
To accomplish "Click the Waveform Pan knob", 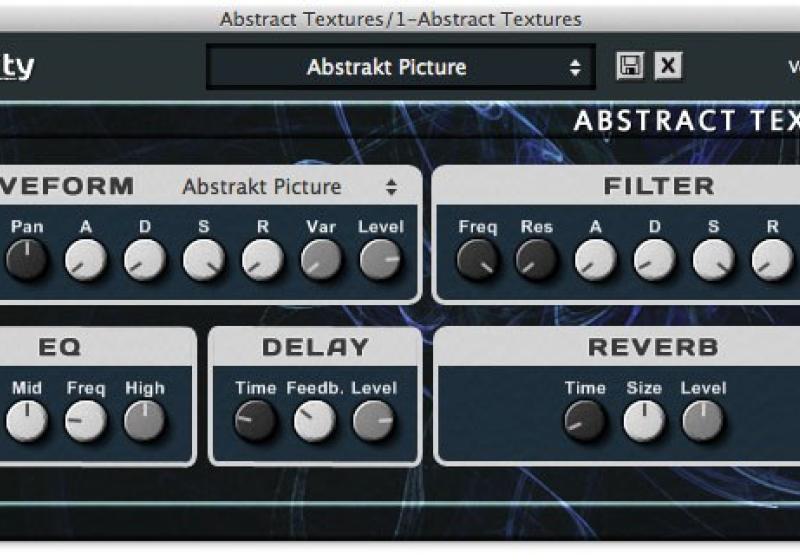I will (26, 260).
